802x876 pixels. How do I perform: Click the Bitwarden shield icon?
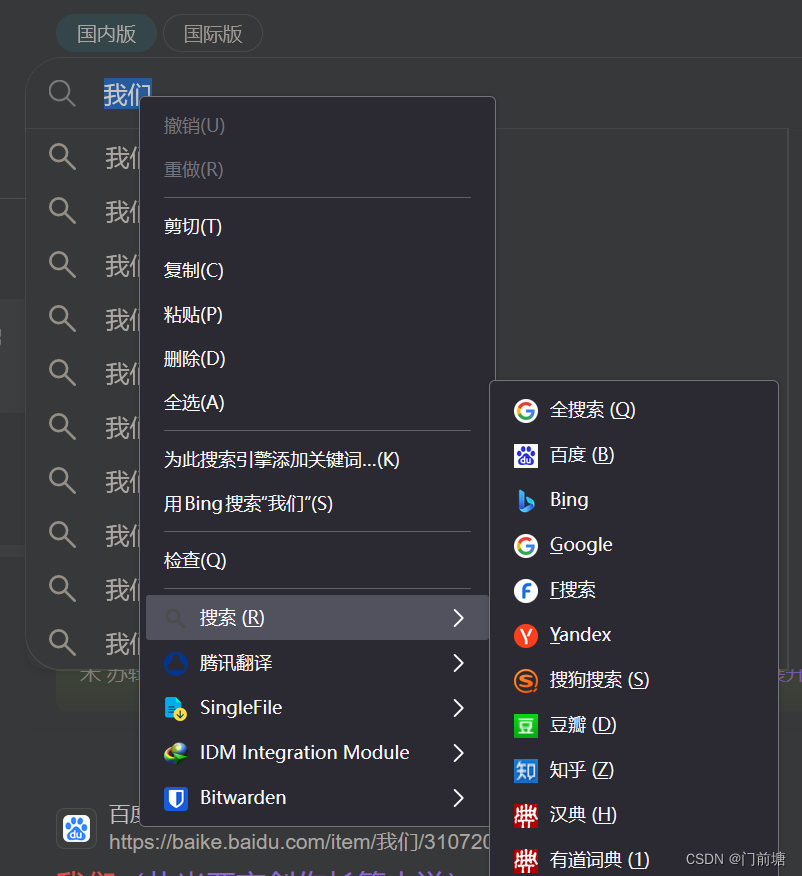click(x=176, y=798)
